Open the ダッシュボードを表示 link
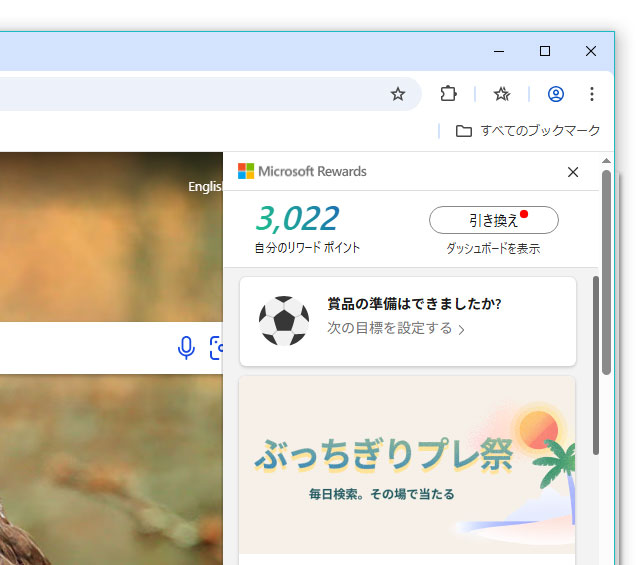Screen dimensions: 643x565 pos(493,249)
